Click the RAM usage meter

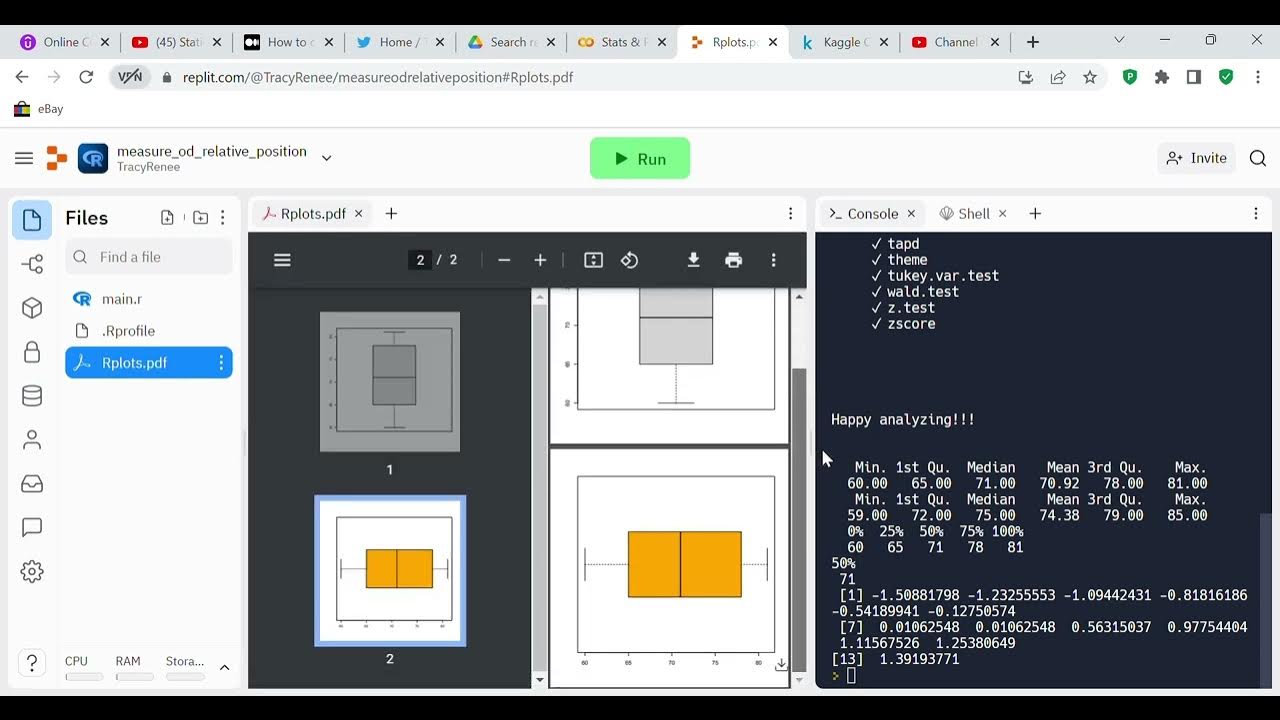tap(134, 668)
